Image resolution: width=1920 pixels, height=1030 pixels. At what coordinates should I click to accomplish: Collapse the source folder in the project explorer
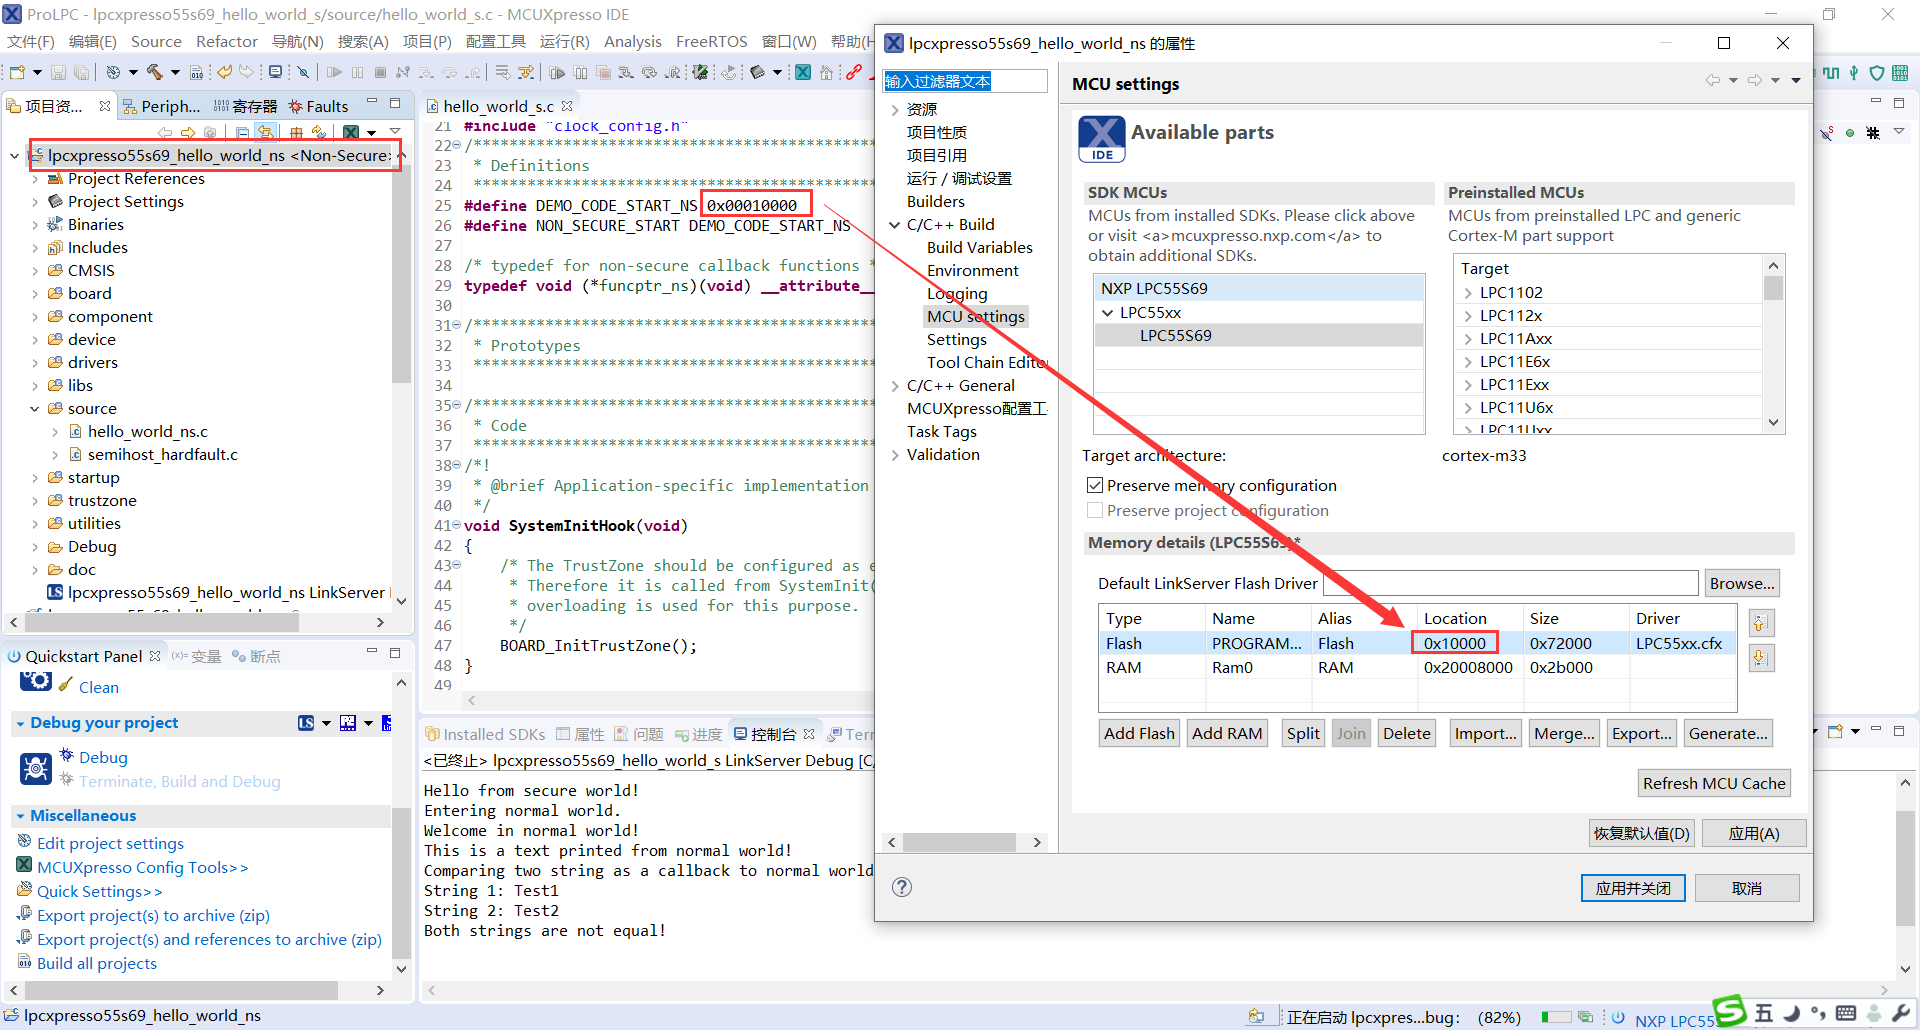pyautogui.click(x=35, y=409)
